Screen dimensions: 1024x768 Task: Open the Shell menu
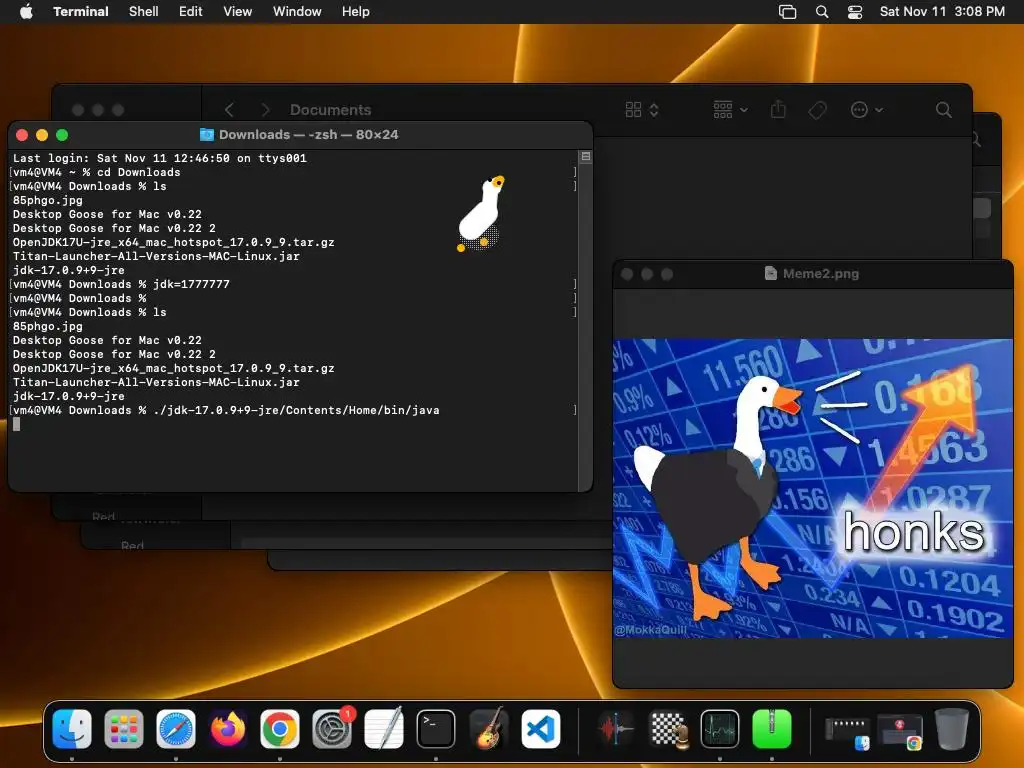coord(144,11)
